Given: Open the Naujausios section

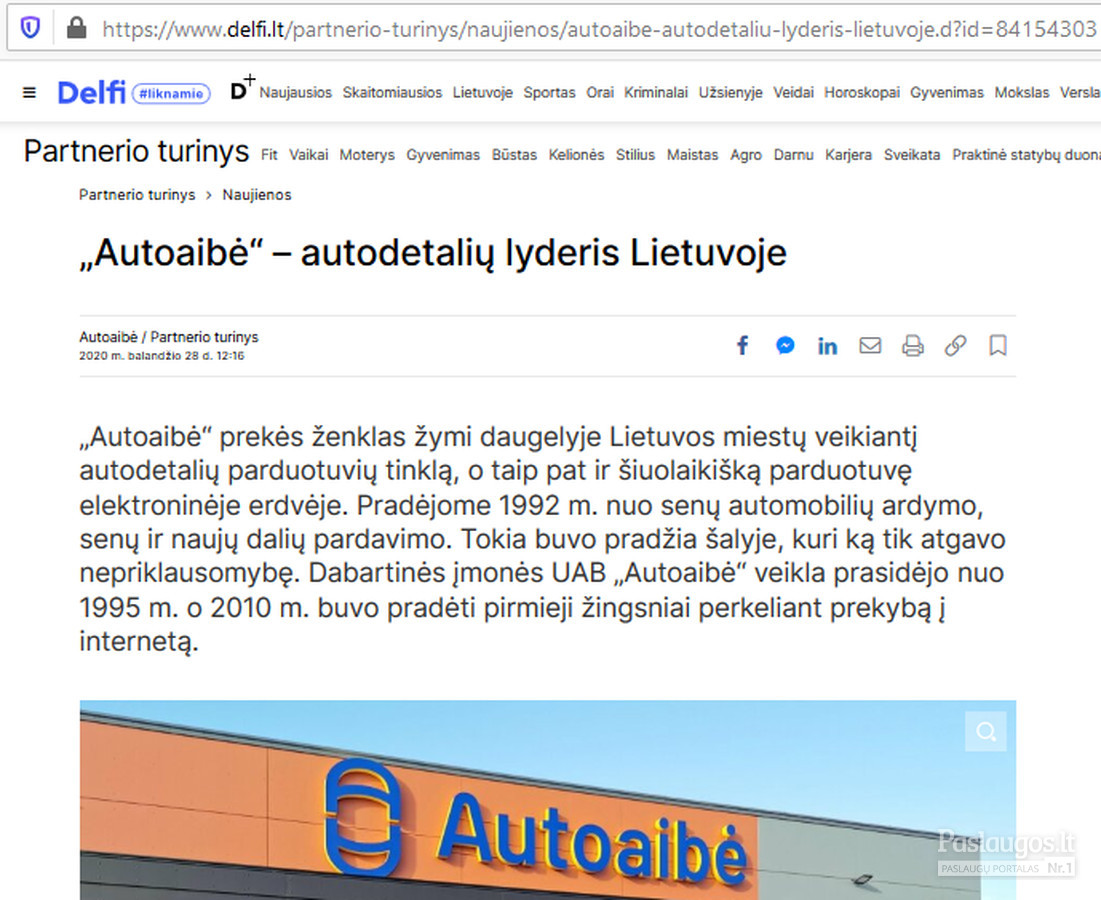Looking at the screenshot, I should (x=296, y=93).
